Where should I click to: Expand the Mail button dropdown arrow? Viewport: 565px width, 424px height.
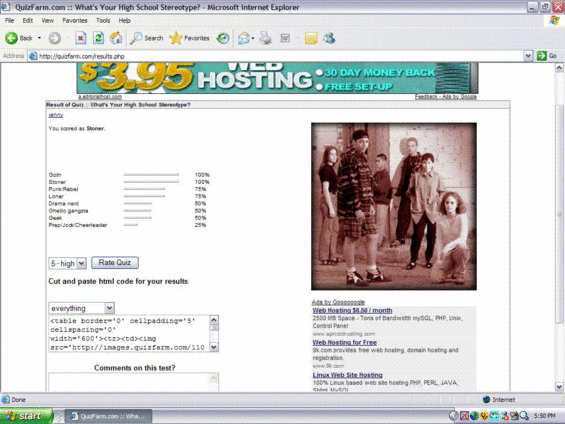pyautogui.click(x=253, y=38)
